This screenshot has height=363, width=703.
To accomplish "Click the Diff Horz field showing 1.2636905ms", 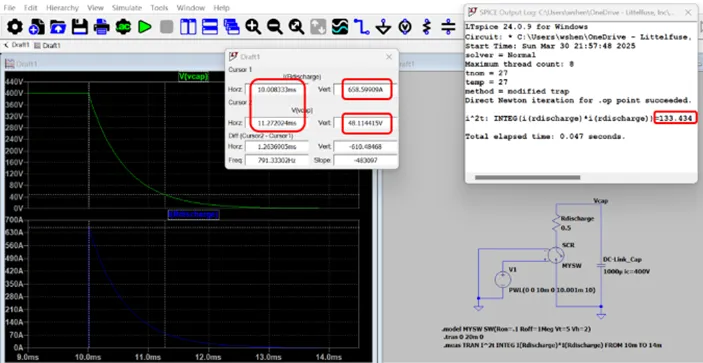I will 276,147.
